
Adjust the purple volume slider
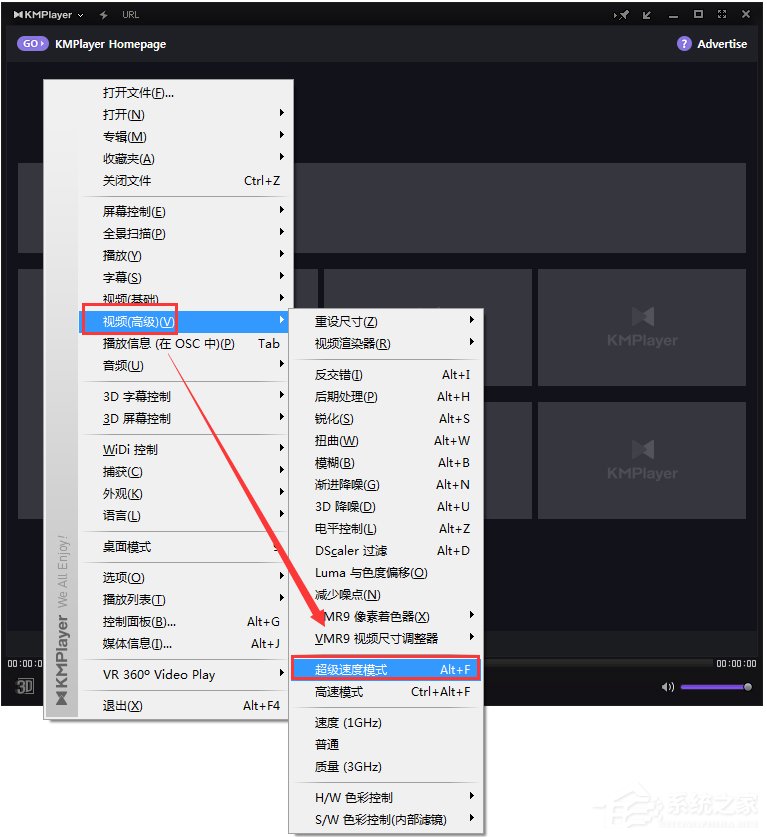[x=716, y=687]
